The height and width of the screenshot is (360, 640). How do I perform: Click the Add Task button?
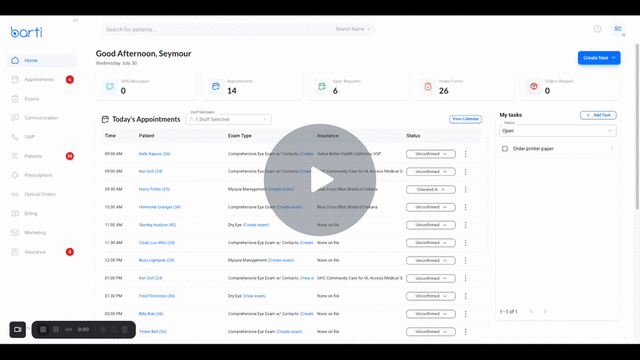pos(598,115)
